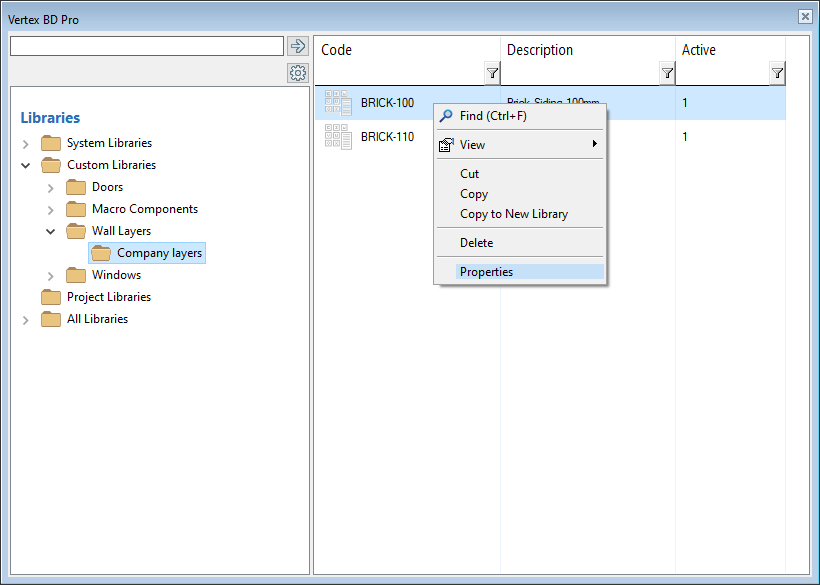Image resolution: width=820 pixels, height=585 pixels.
Task: Open the gear settings icon
Action: [x=297, y=73]
